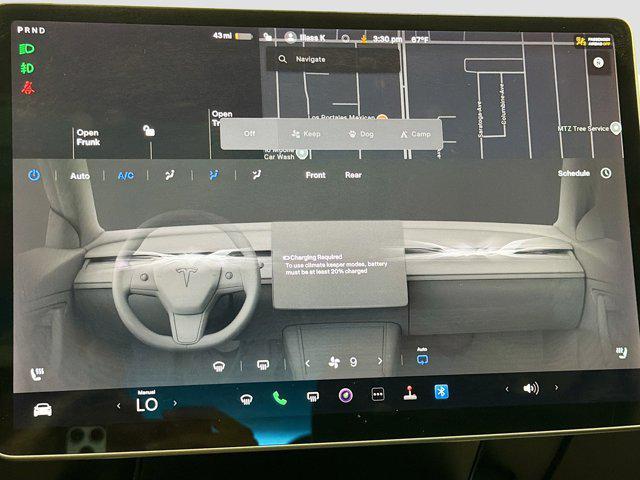Open the all apps menu

tap(378, 394)
